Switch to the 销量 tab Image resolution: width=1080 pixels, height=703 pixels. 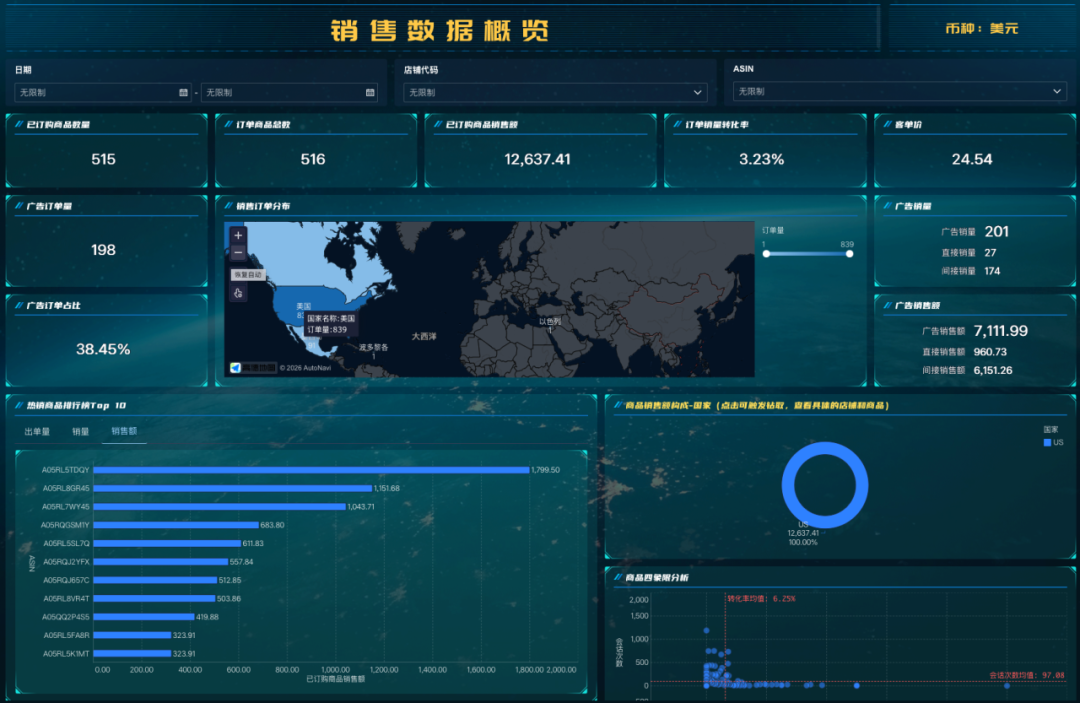pos(81,432)
